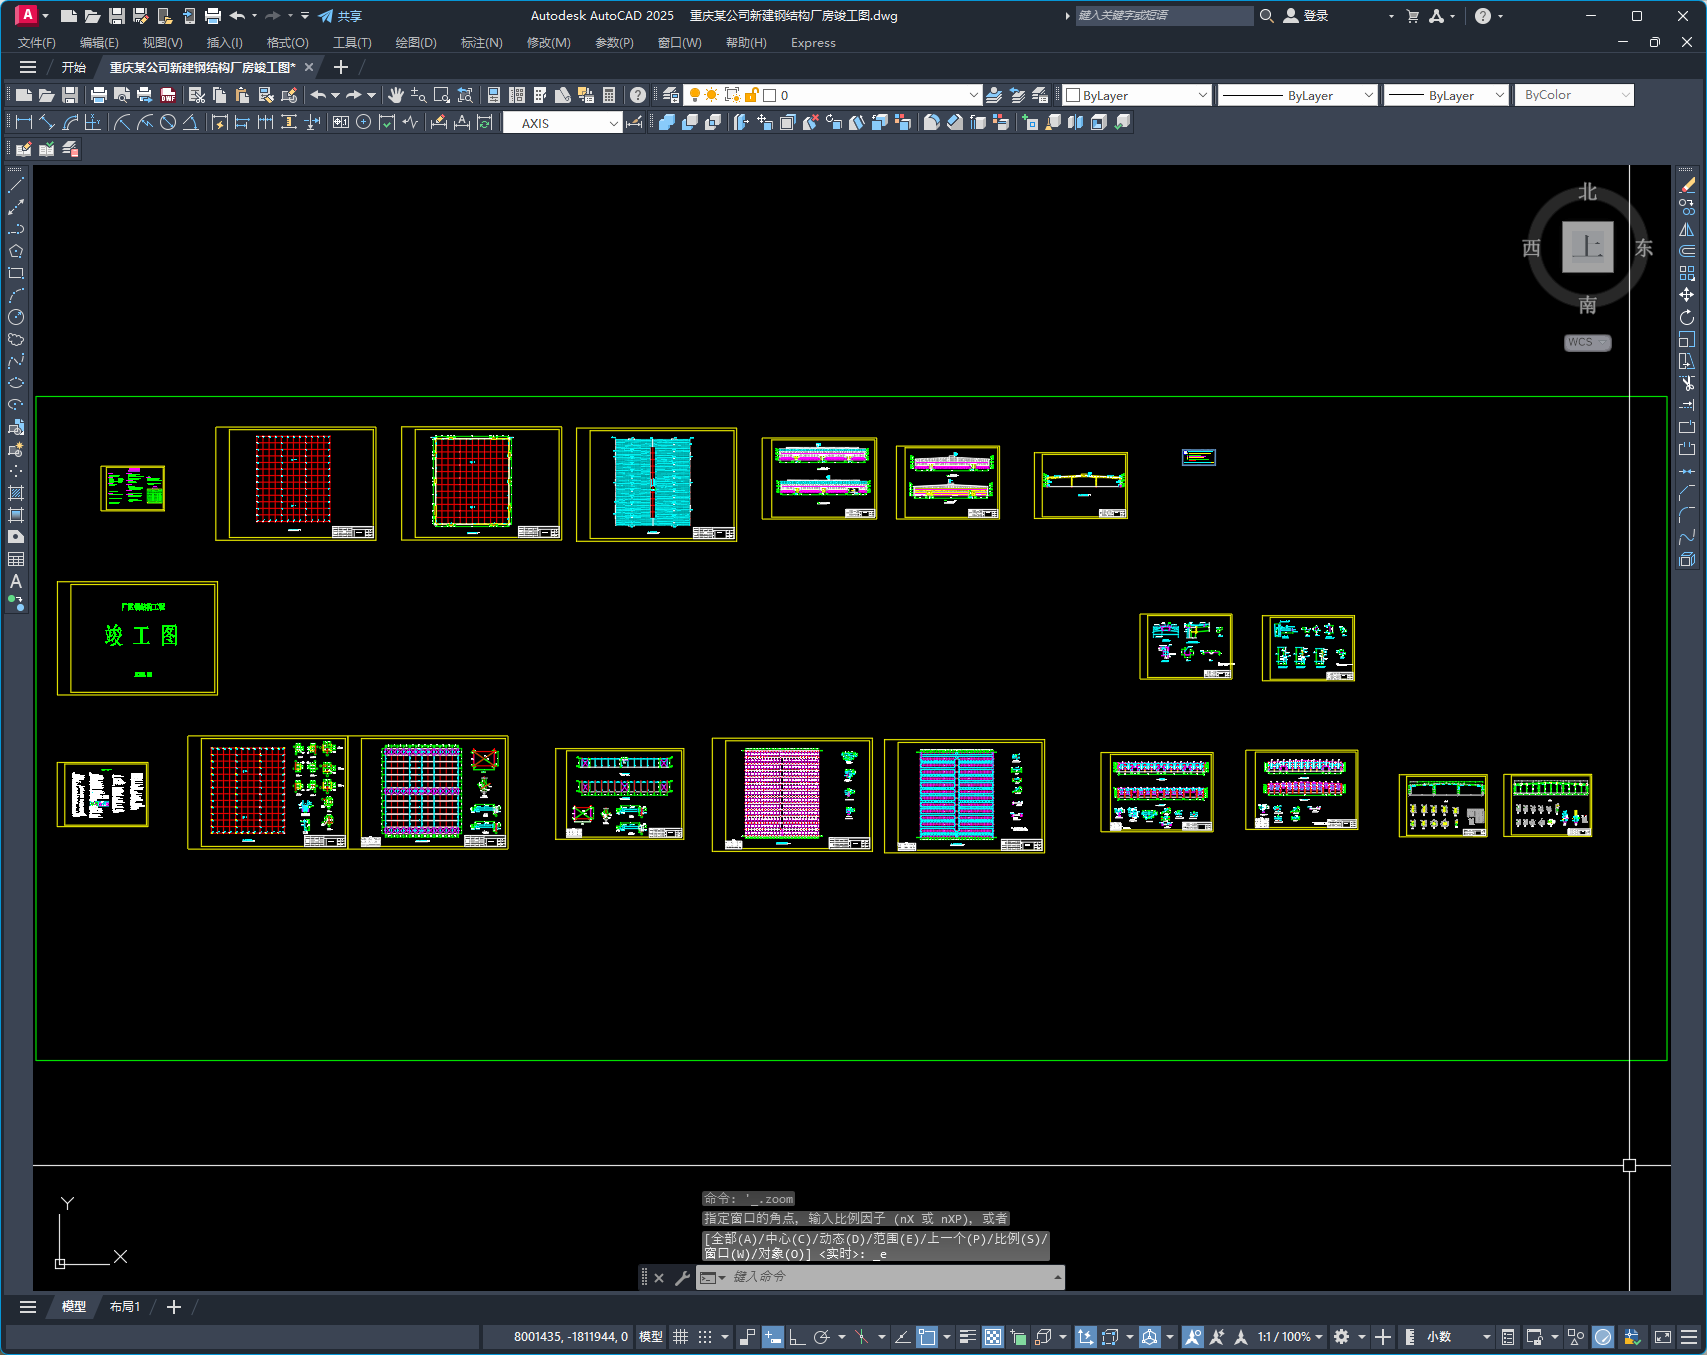1707x1355 pixels.
Task: Add a new drawing tab with plus
Action: [x=341, y=67]
